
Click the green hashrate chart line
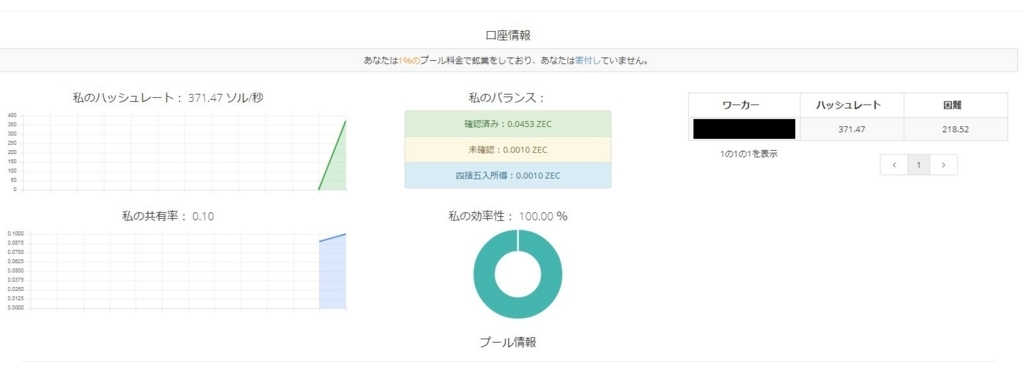click(x=332, y=155)
